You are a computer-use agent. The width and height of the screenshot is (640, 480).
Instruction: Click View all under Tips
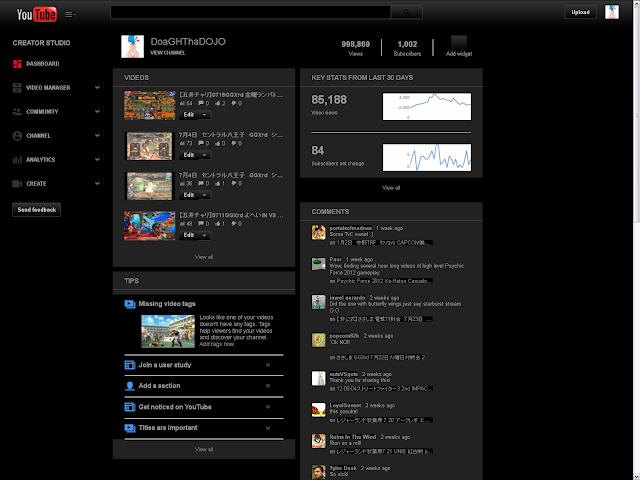[204, 449]
